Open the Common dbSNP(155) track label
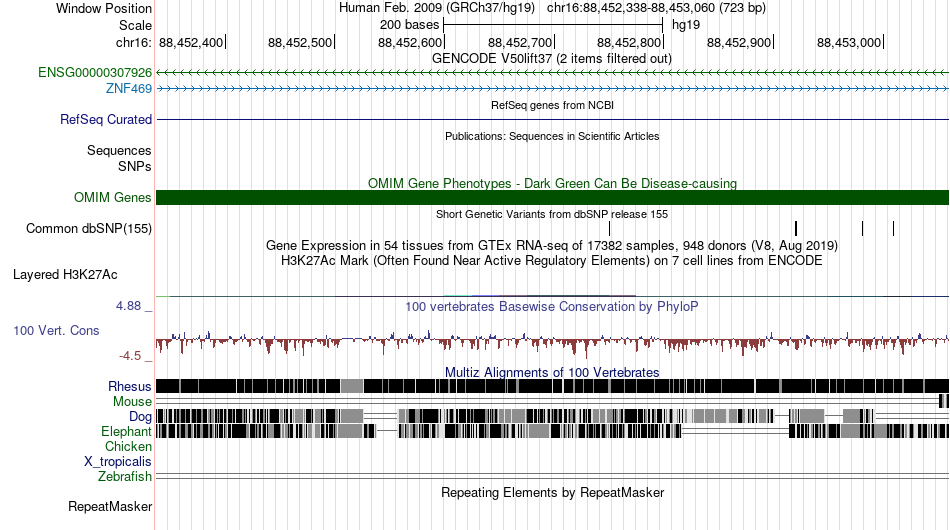950x530 pixels. [x=89, y=228]
